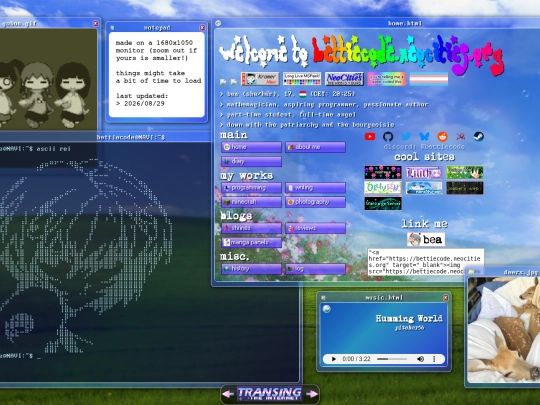
Task: Click the bea link-me button image
Action: point(426,239)
